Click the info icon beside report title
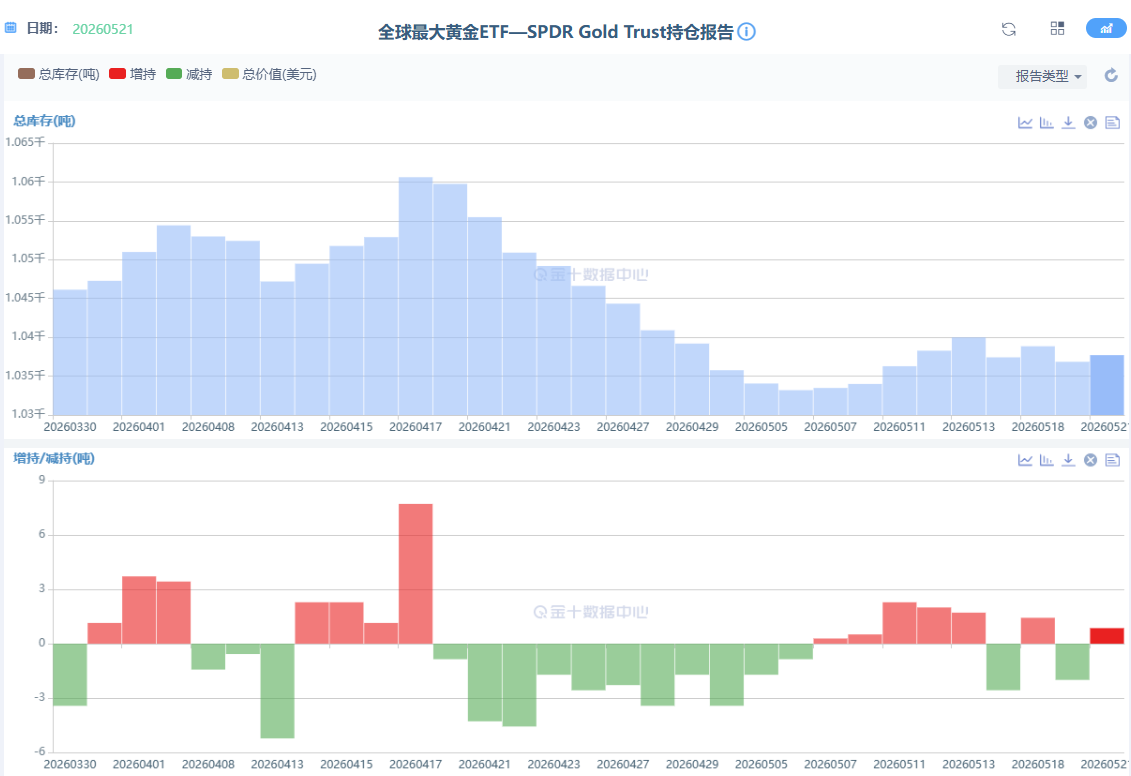 pyautogui.click(x=747, y=32)
